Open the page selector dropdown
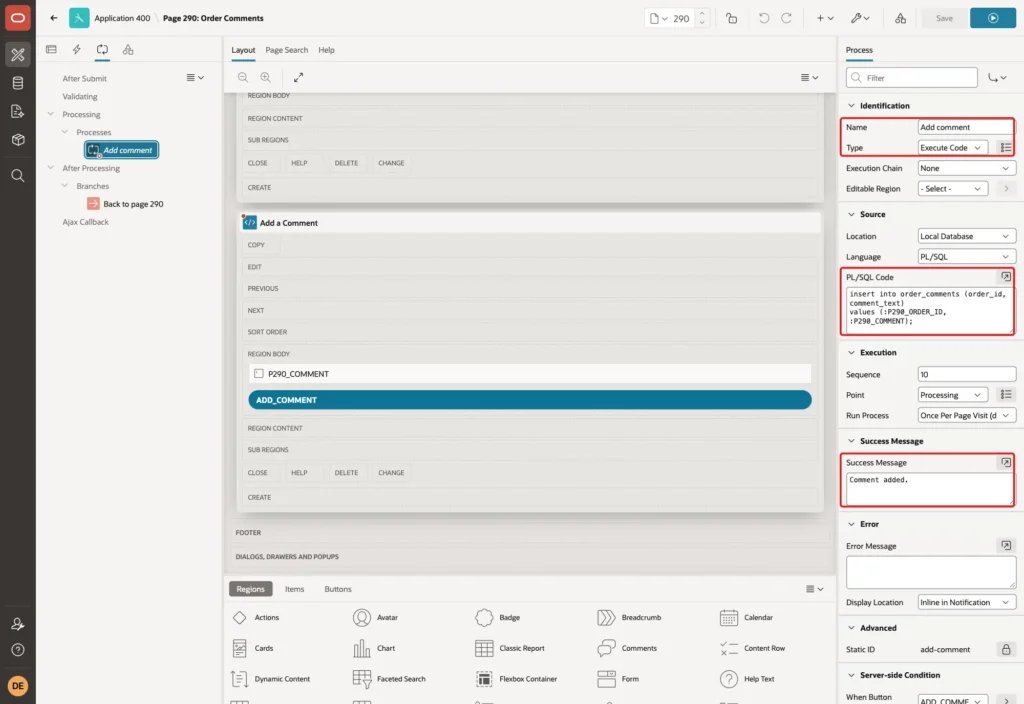 658,18
